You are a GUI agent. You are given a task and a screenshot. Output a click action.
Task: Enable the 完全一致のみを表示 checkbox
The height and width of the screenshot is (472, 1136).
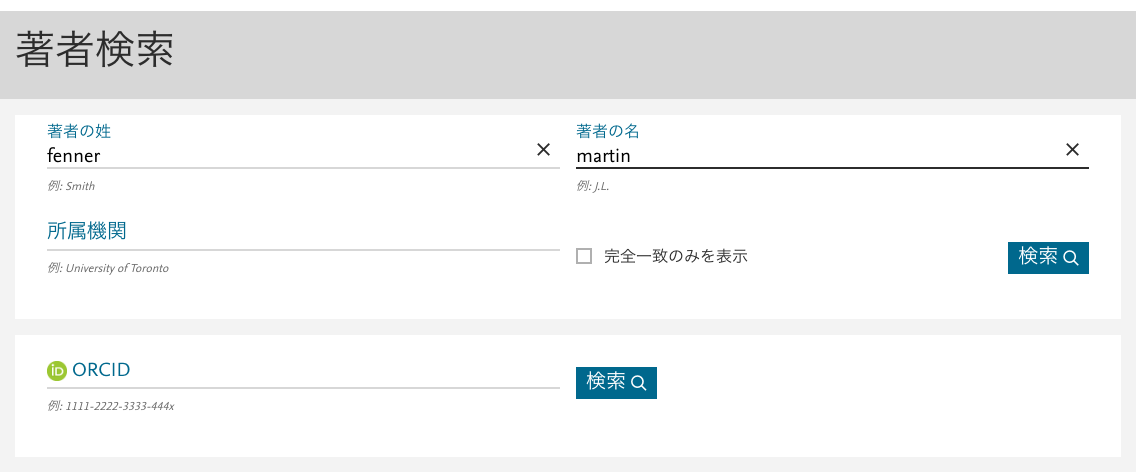pos(584,256)
